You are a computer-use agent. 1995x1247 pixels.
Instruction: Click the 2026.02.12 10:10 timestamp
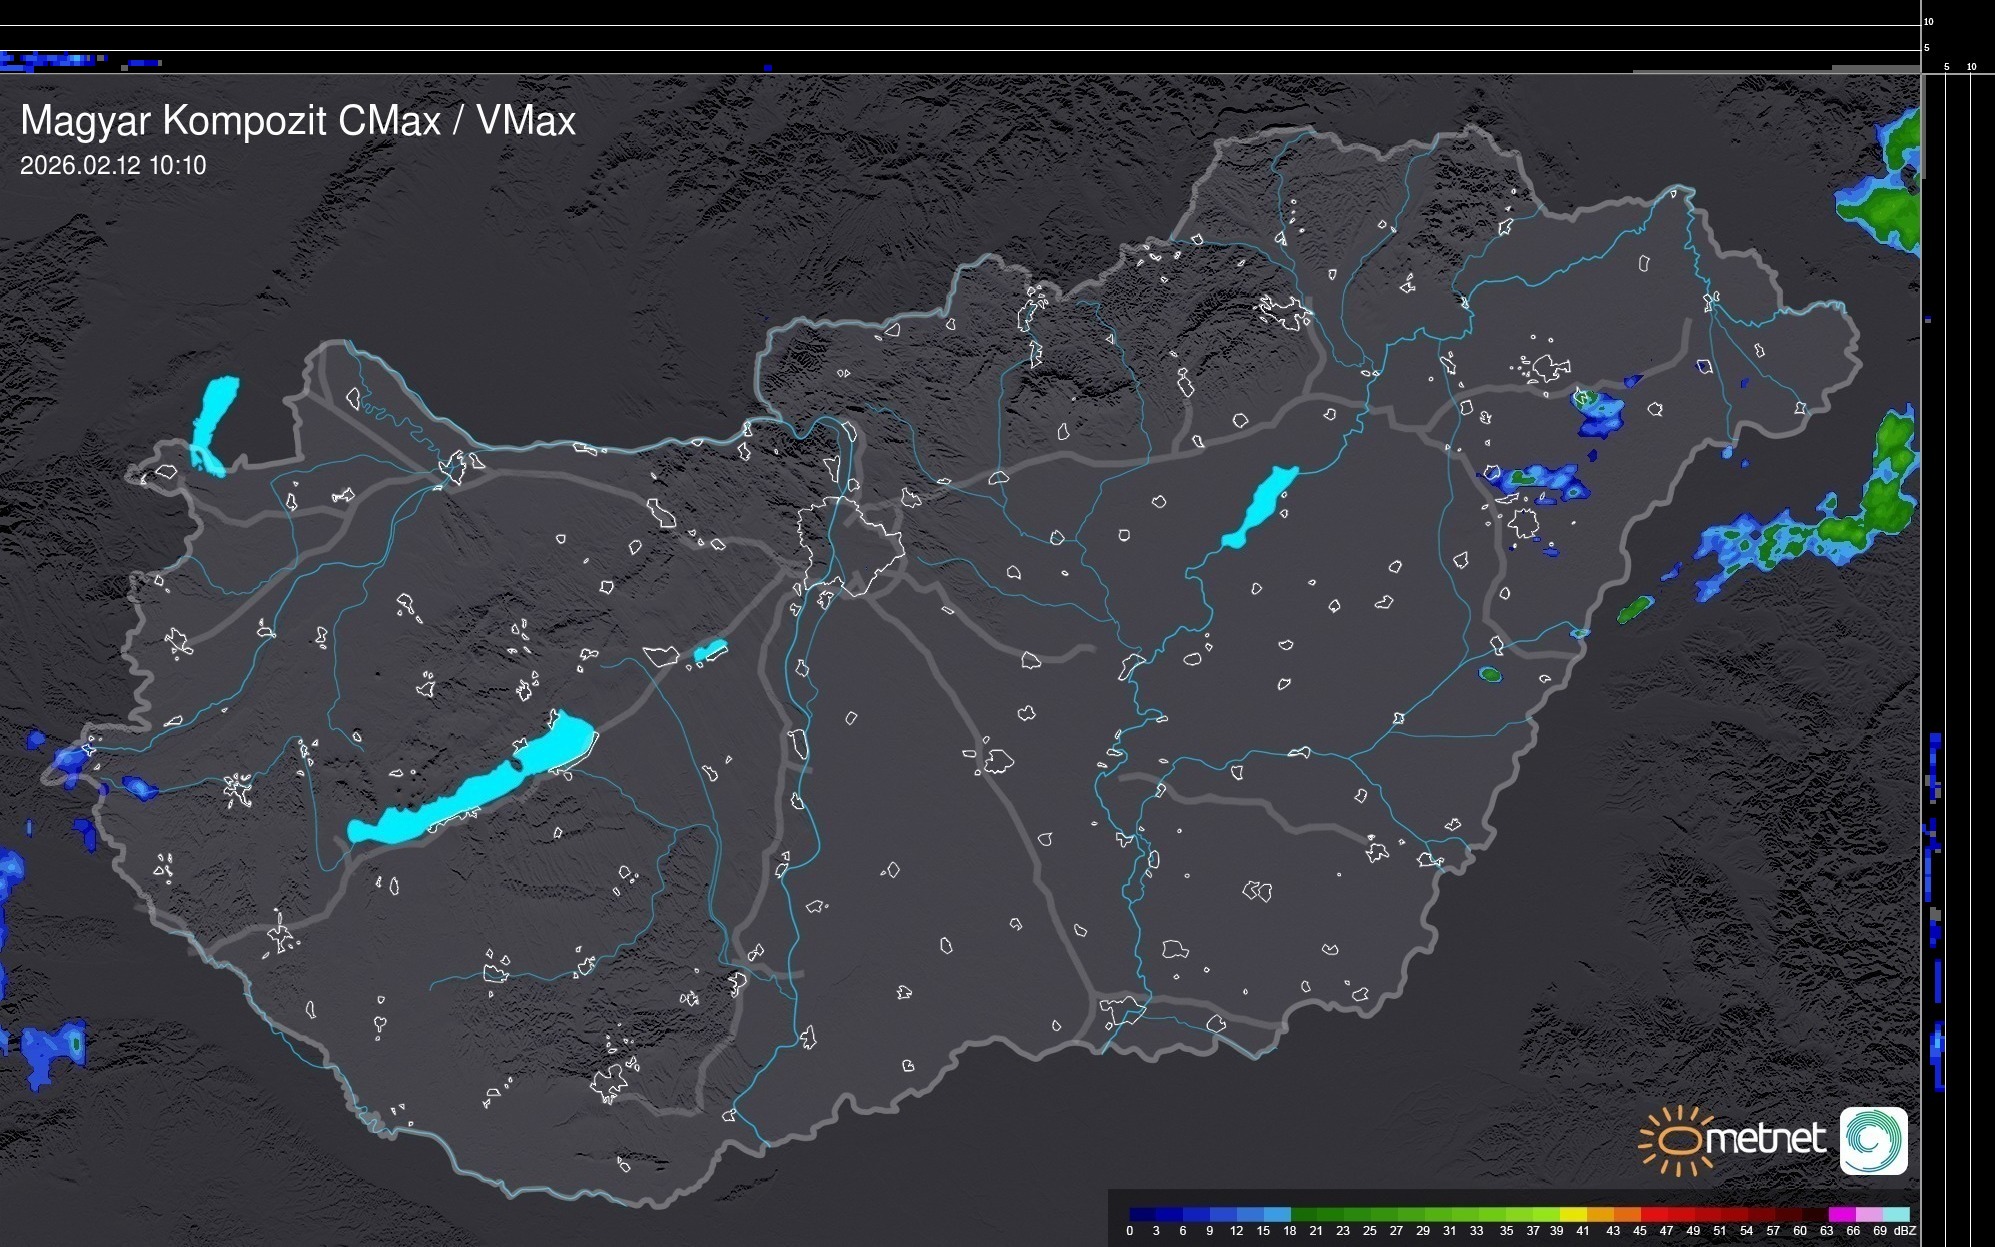[x=113, y=166]
